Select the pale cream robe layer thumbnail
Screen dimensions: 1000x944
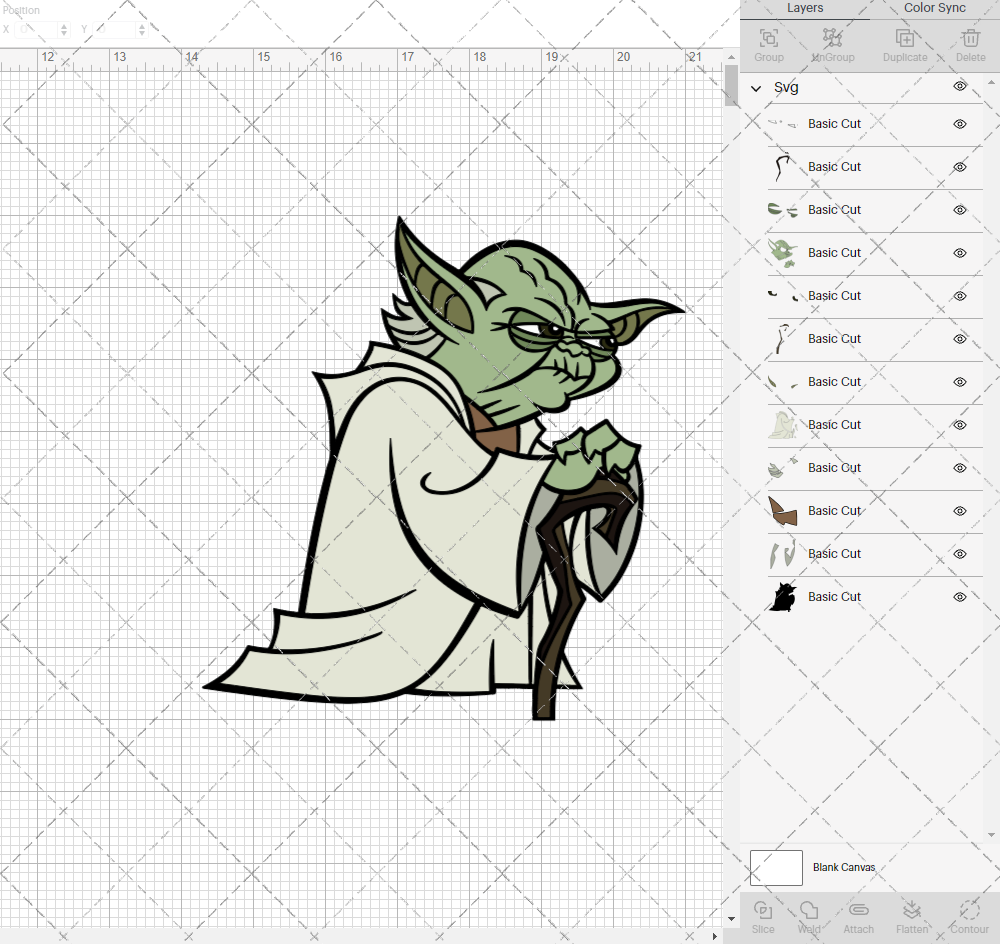pos(783,425)
